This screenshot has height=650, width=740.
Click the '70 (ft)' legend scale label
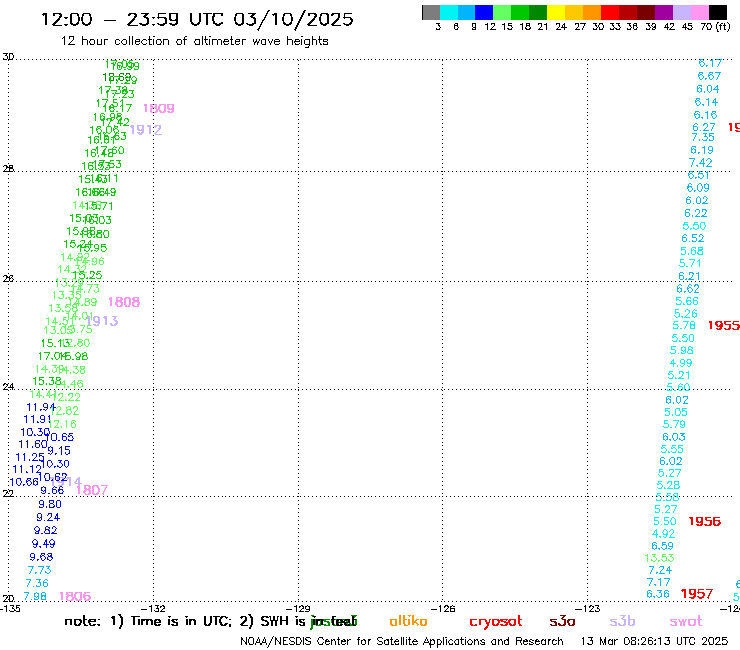715,26
